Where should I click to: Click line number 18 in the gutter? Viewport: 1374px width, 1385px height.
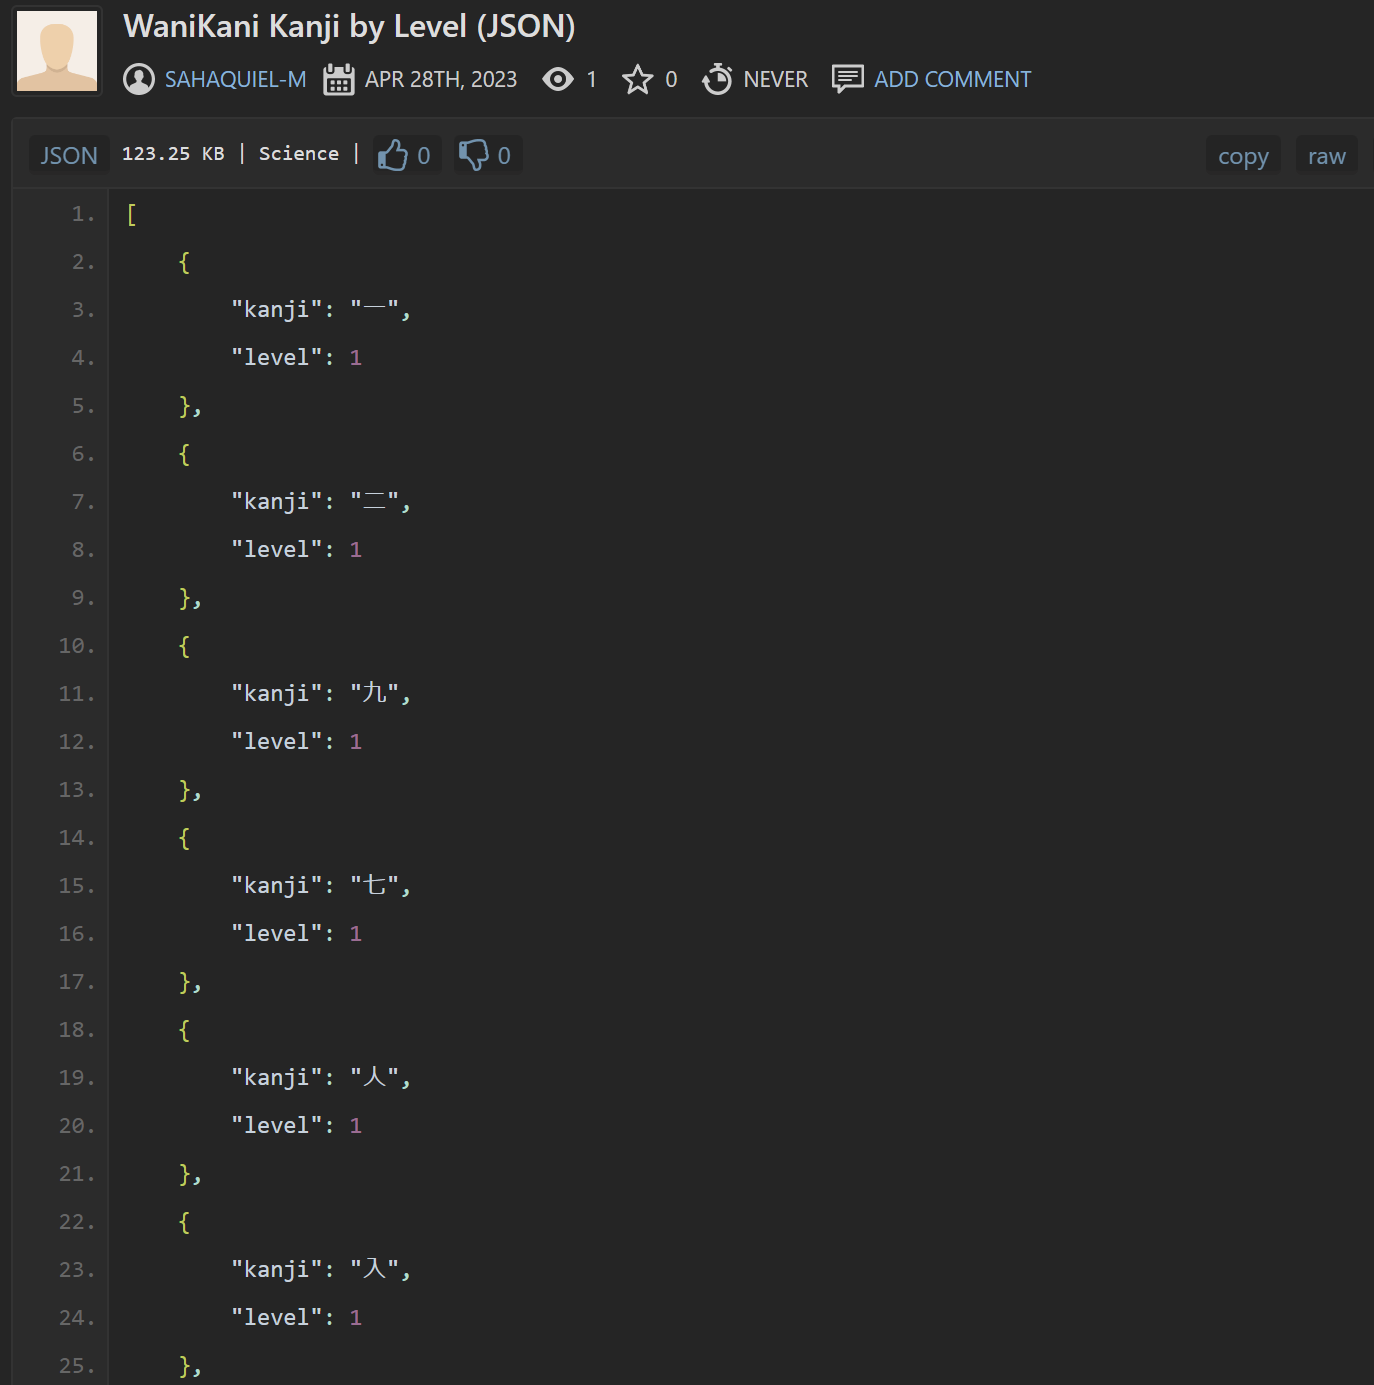(x=77, y=1030)
